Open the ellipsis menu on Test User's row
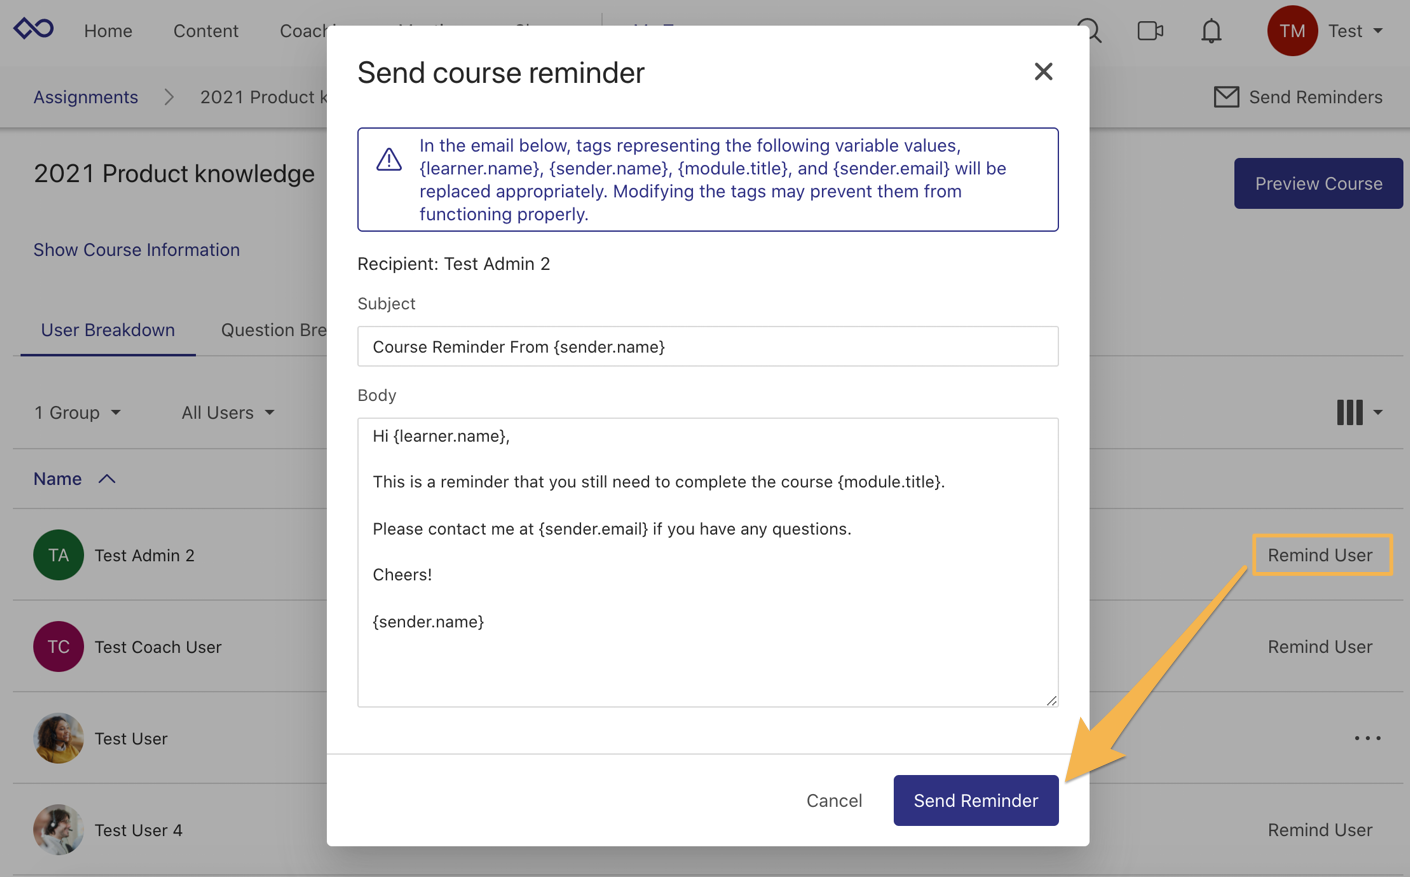 tap(1367, 737)
